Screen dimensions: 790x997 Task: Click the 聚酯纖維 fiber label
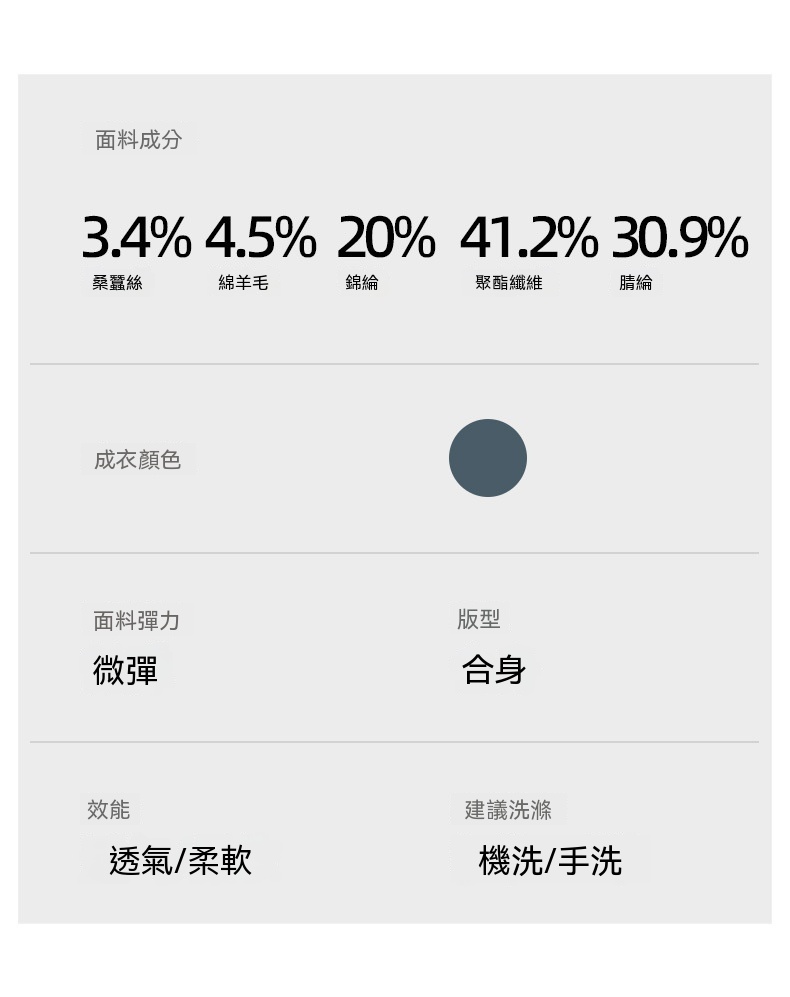point(509,283)
